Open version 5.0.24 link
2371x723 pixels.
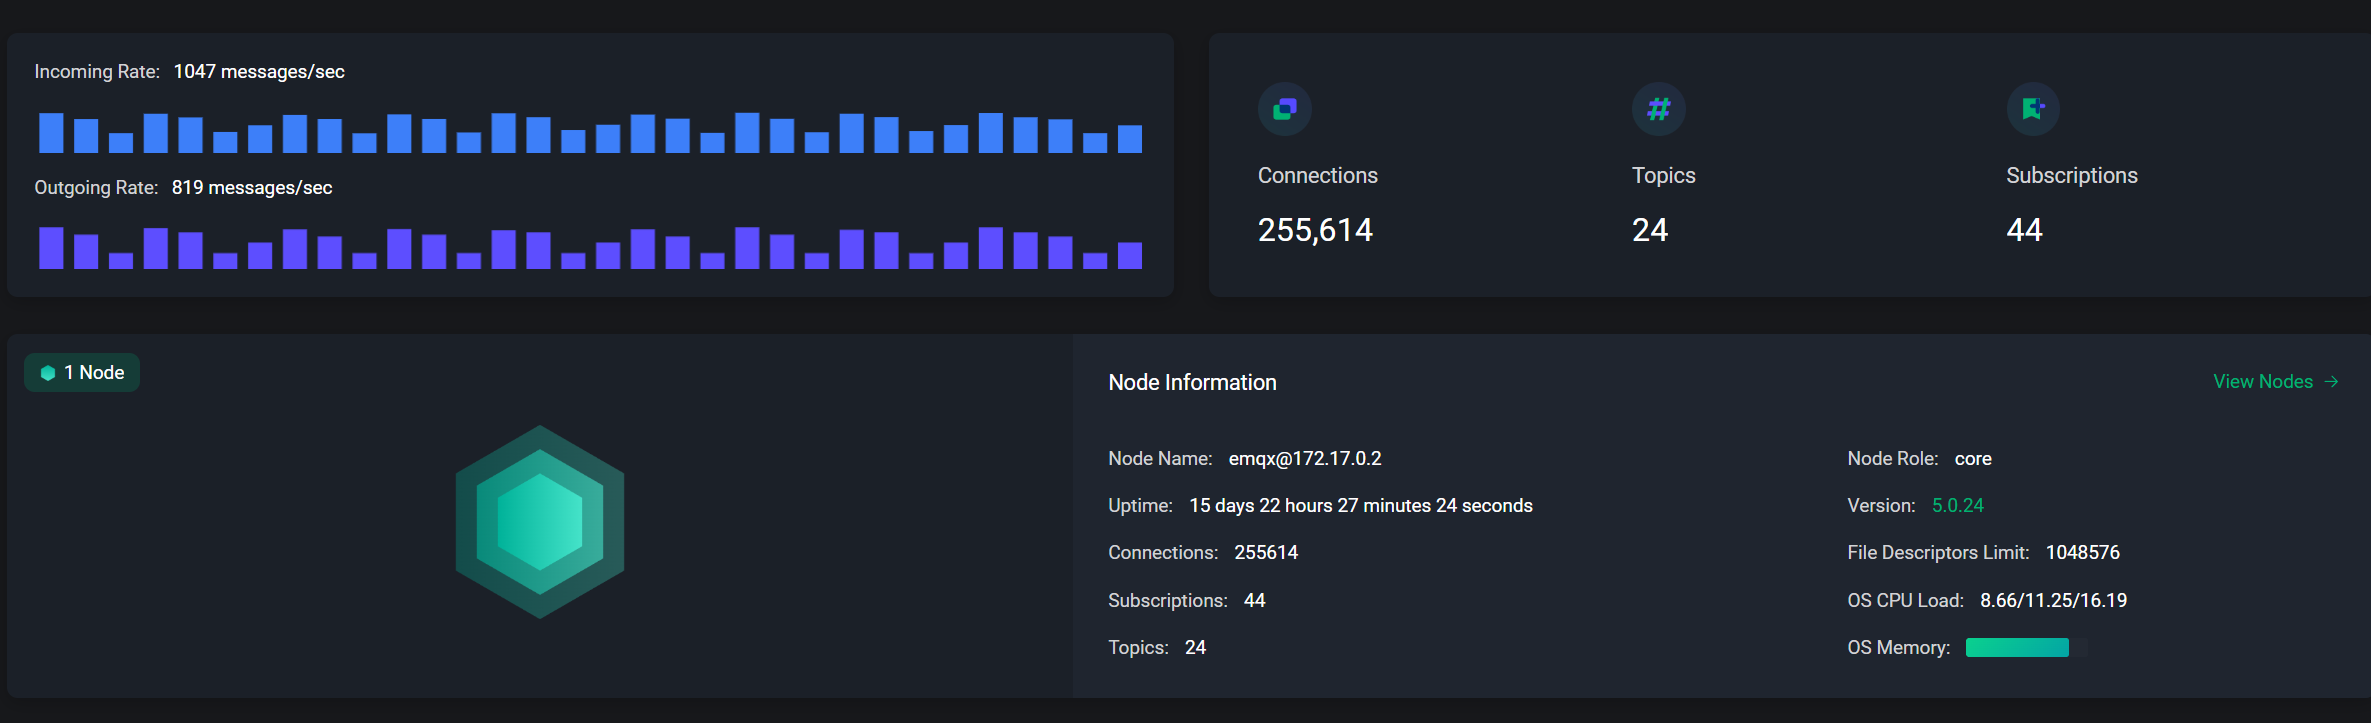(x=1957, y=506)
